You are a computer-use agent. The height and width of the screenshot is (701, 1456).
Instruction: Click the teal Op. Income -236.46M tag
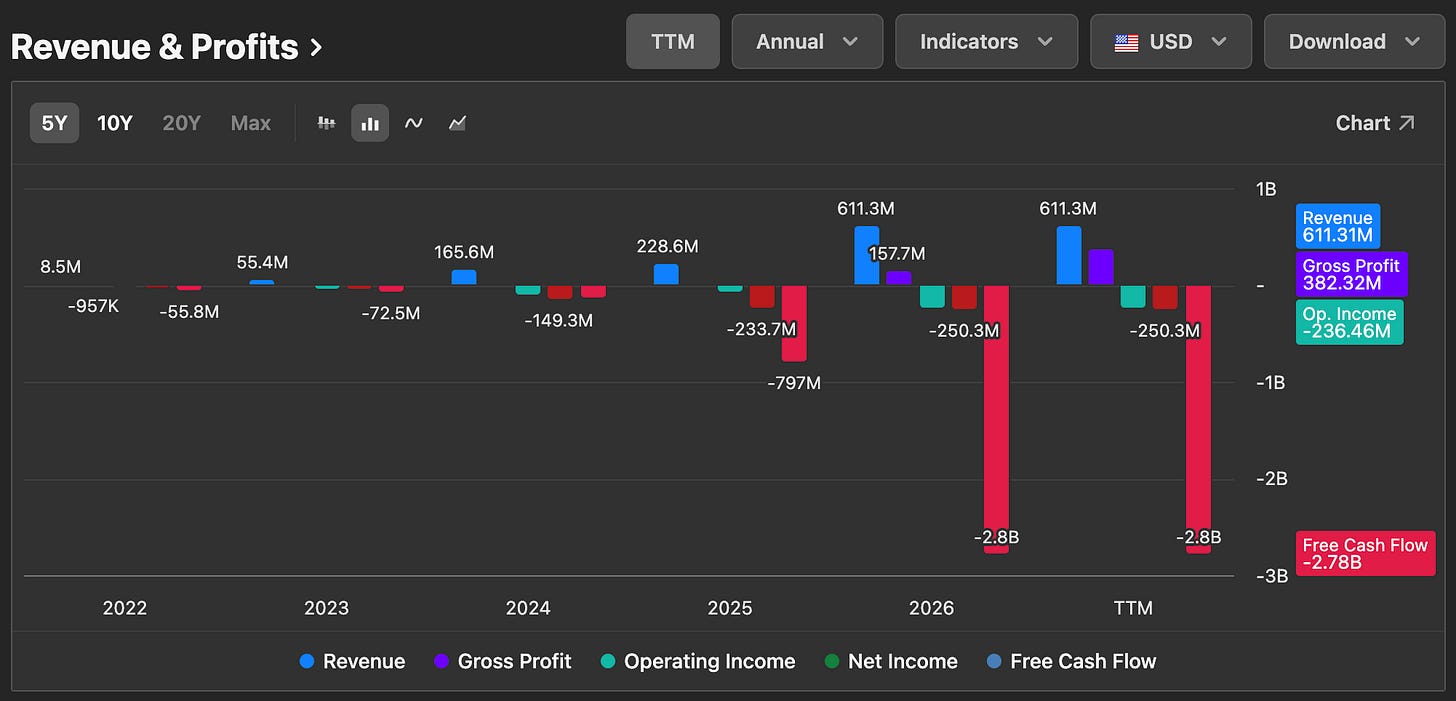click(1350, 322)
